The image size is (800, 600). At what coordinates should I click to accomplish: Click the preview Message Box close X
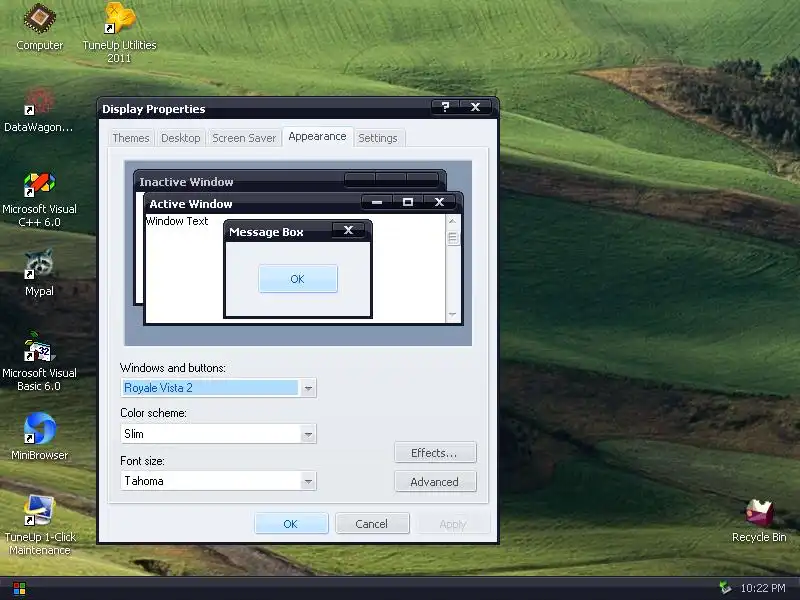pos(348,230)
